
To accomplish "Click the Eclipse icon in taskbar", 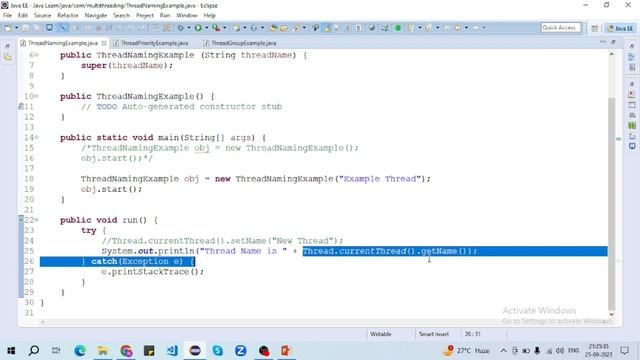I will tap(195, 351).
